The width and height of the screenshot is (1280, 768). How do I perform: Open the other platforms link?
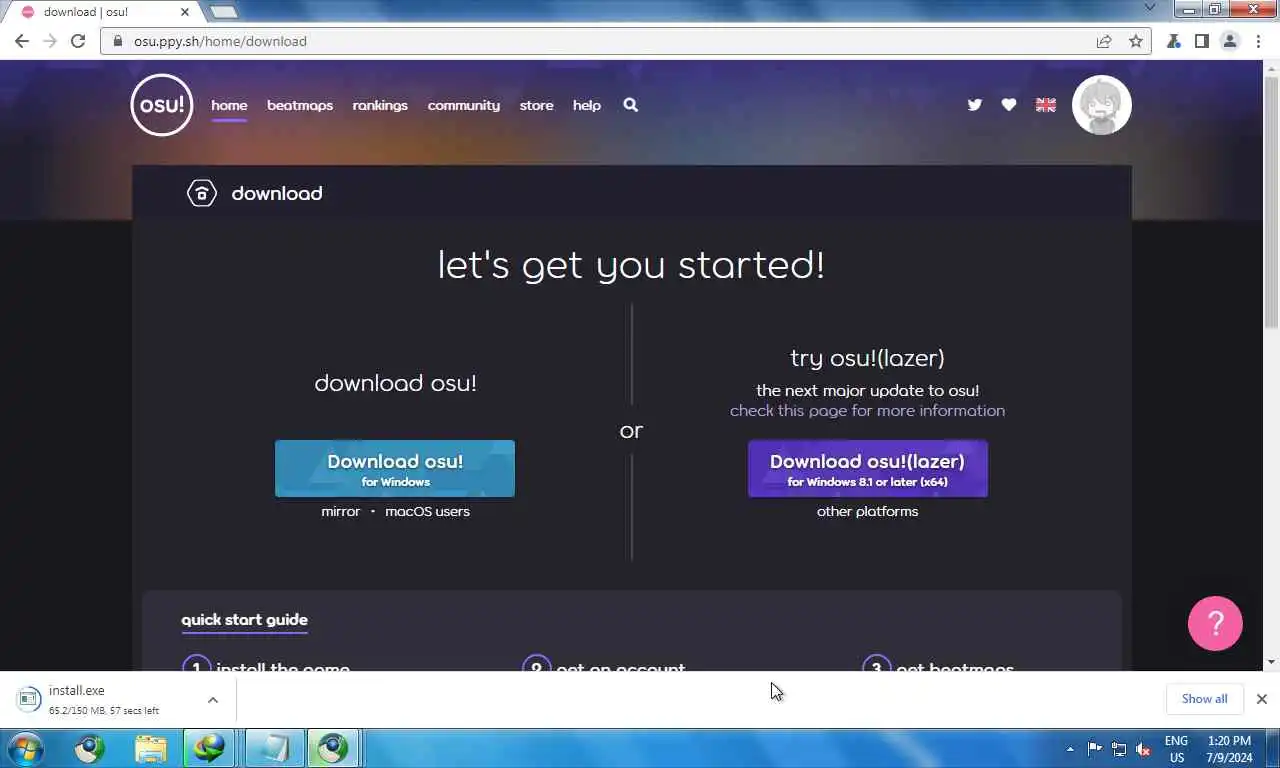point(867,511)
